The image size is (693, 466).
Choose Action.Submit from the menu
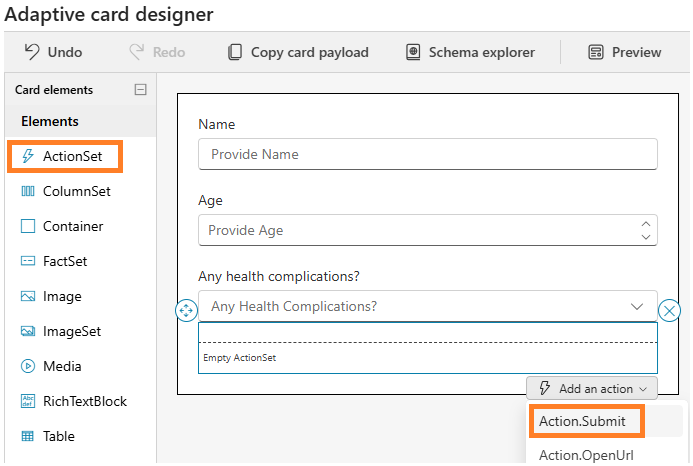pyautogui.click(x=583, y=421)
